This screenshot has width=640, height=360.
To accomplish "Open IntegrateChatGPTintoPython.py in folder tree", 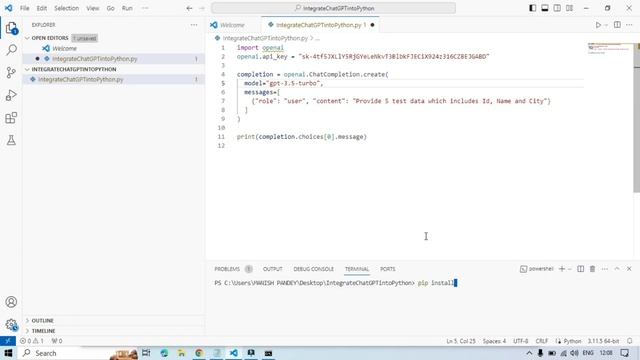I will pos(113,80).
